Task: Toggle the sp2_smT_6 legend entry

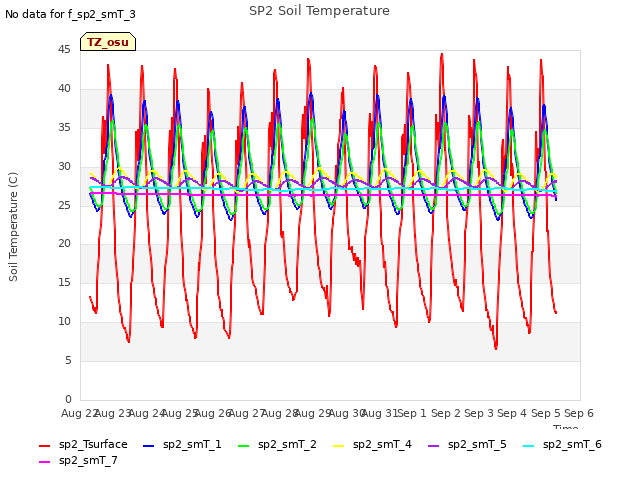Action: click(562, 444)
